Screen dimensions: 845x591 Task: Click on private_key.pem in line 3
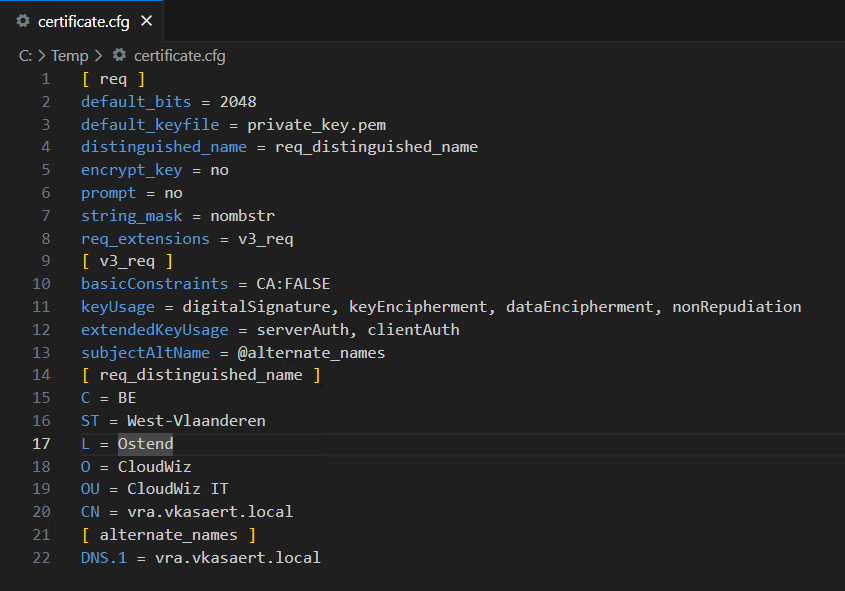click(316, 125)
